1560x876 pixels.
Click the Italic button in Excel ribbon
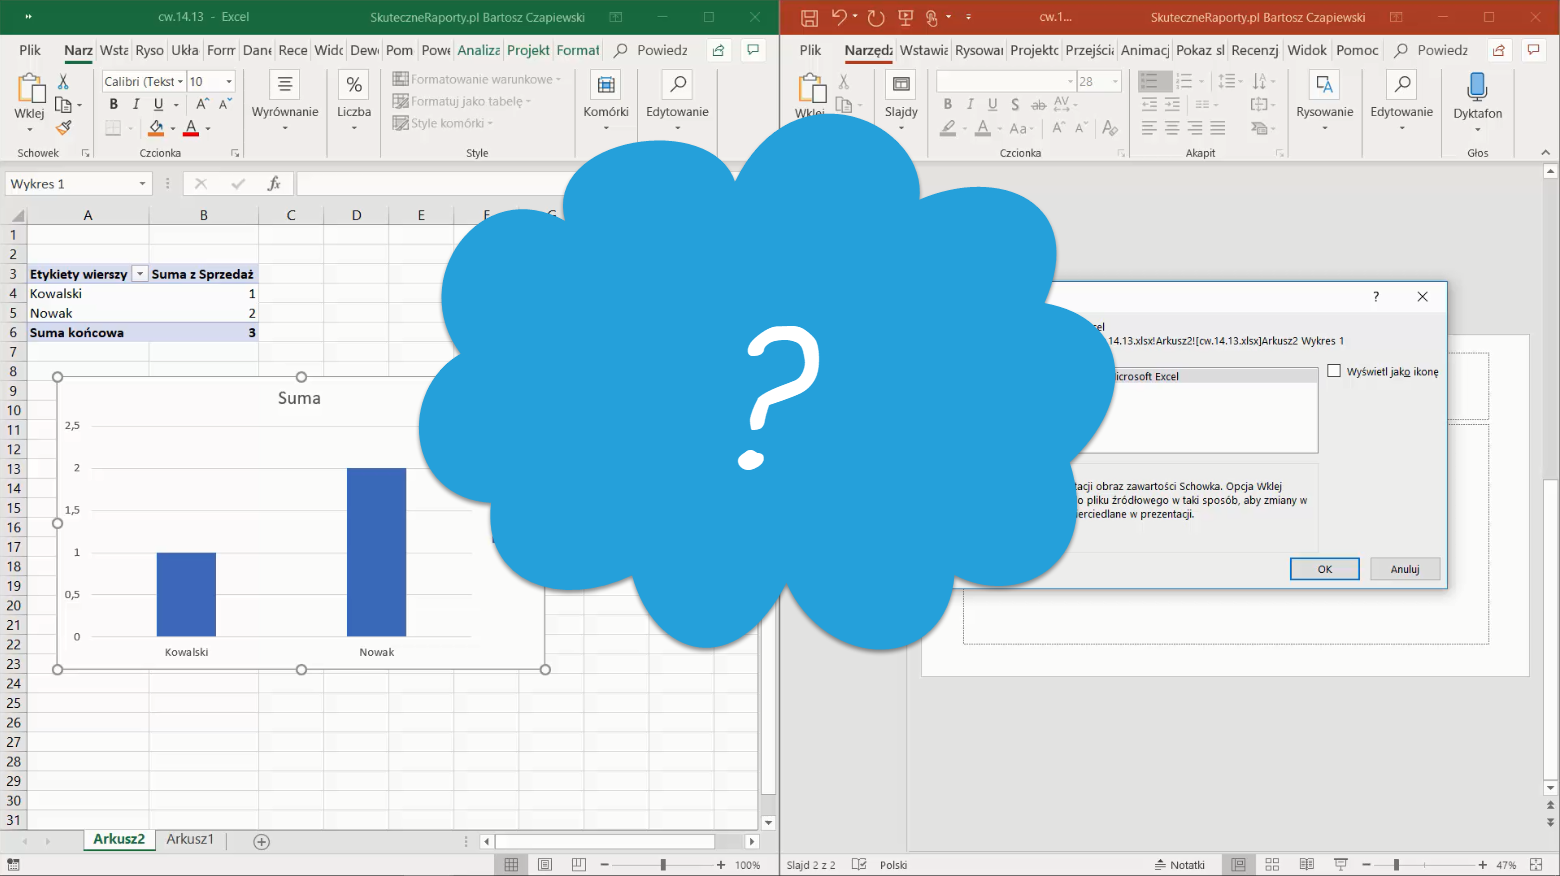136,104
